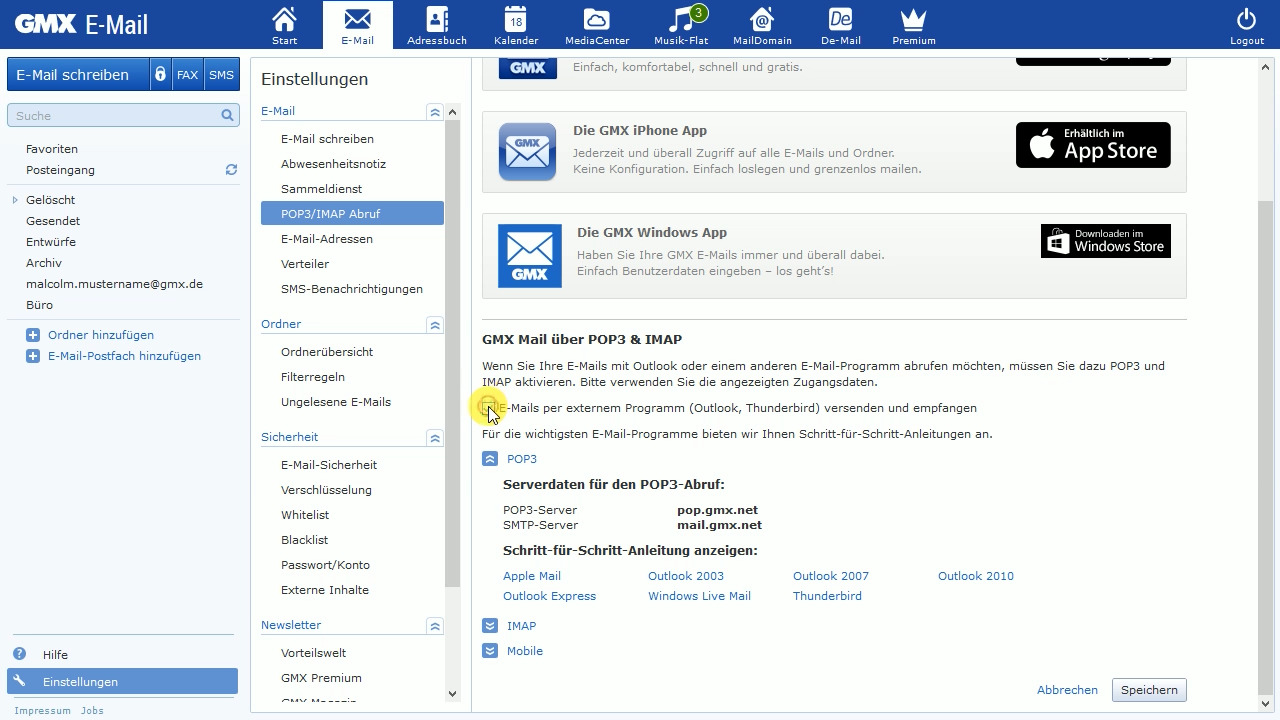
Task: Open the Premium crown icon
Action: (913, 19)
